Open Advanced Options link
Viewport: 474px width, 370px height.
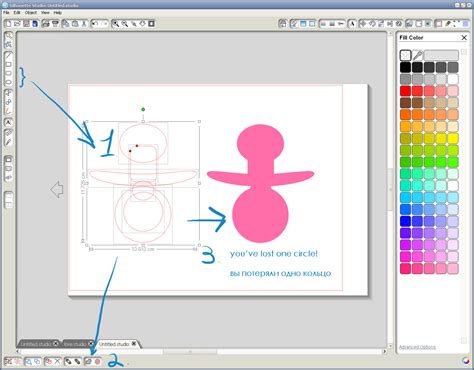[x=417, y=347]
